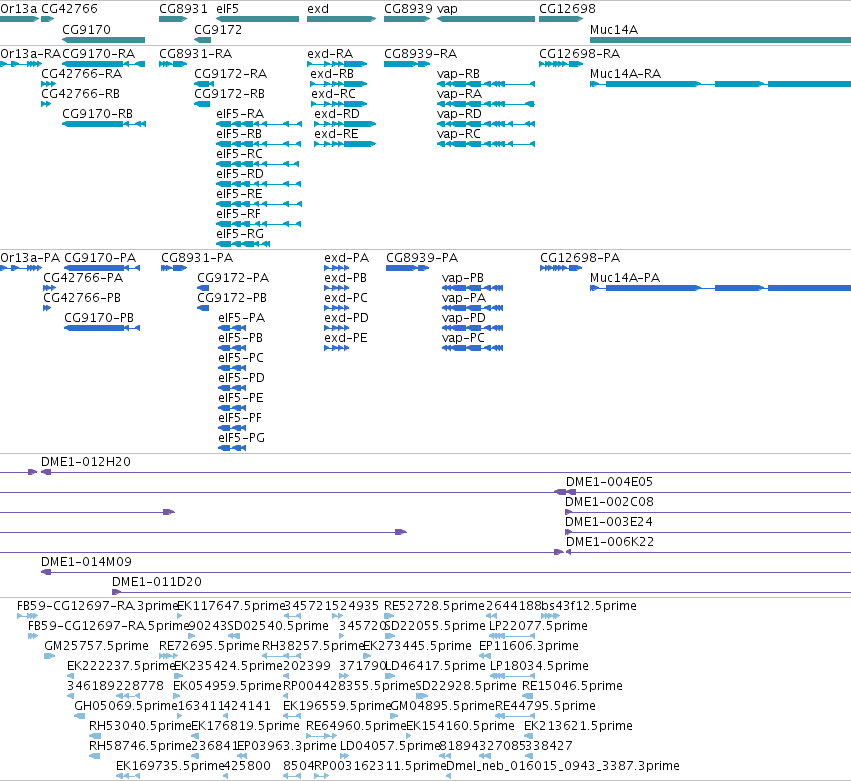The width and height of the screenshot is (851, 781).
Task: Select the vap-PB protein label
Action: click(462, 277)
